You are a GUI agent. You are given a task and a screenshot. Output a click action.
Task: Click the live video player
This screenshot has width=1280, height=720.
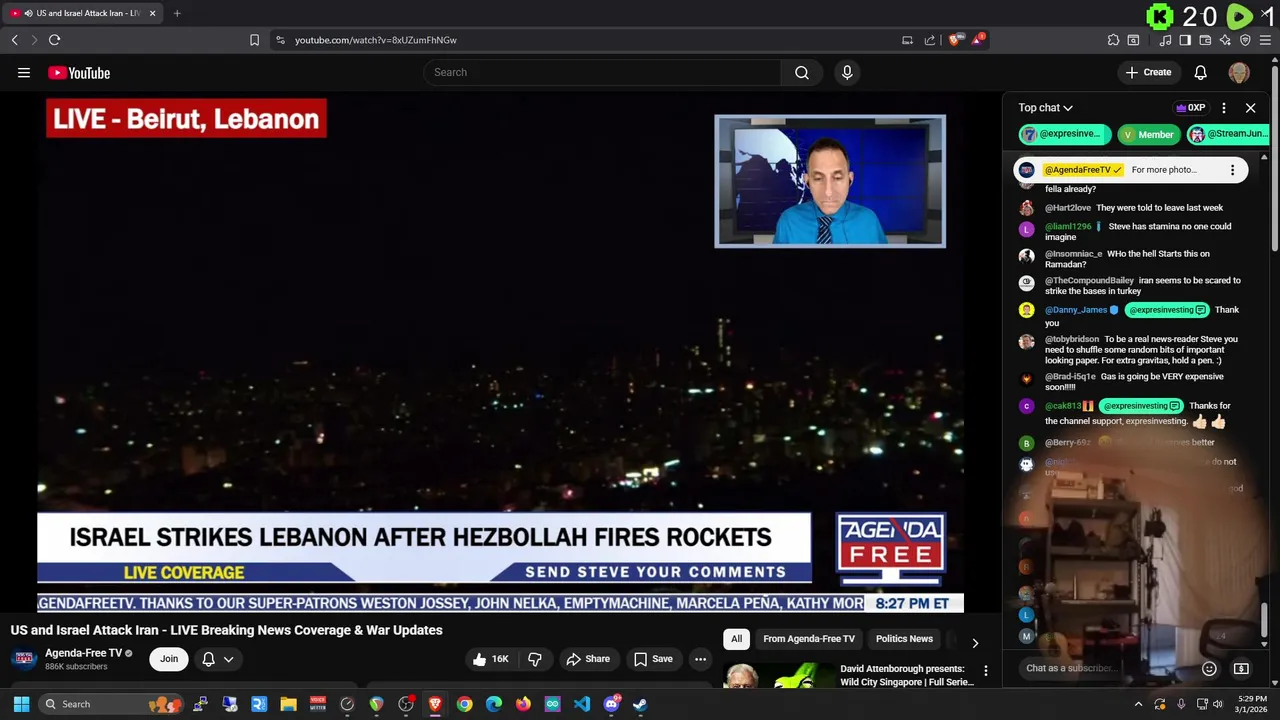(x=500, y=351)
